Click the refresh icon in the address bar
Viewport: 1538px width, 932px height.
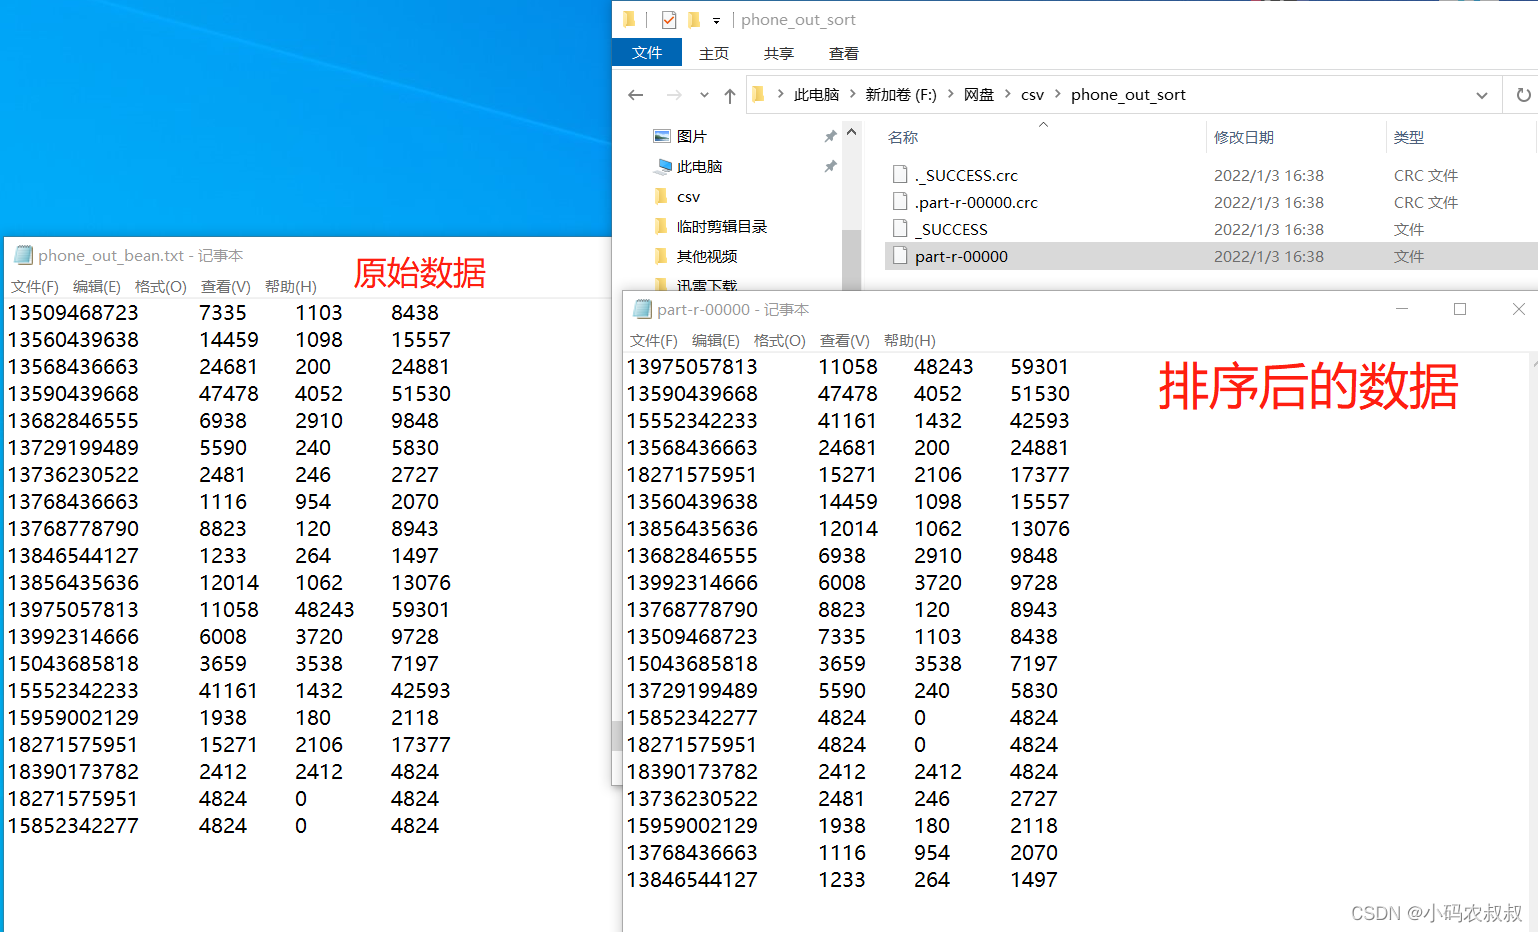(1522, 94)
